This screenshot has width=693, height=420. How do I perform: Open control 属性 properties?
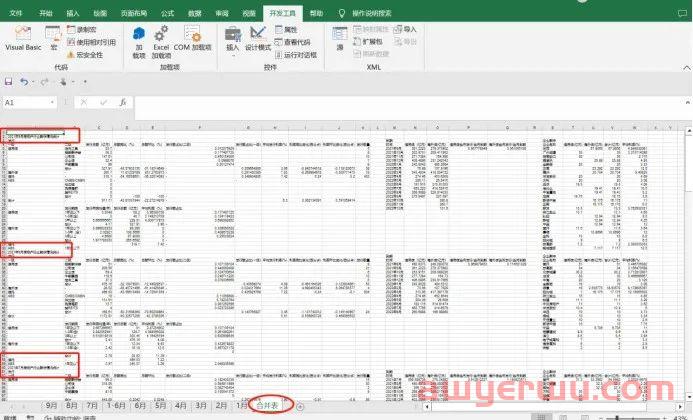tap(286, 29)
